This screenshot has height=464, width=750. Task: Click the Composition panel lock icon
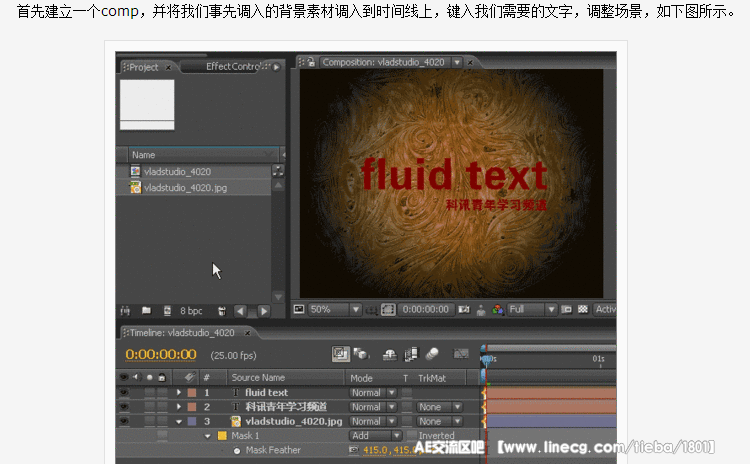click(x=311, y=62)
